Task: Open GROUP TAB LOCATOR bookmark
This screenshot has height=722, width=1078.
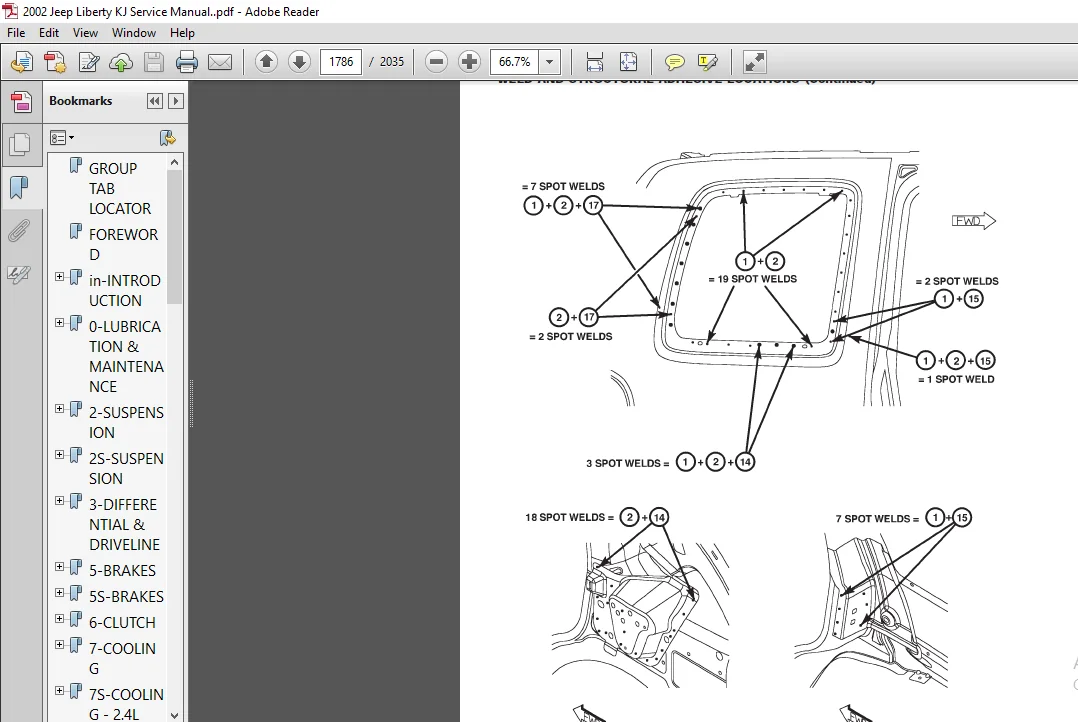Action: [120, 188]
